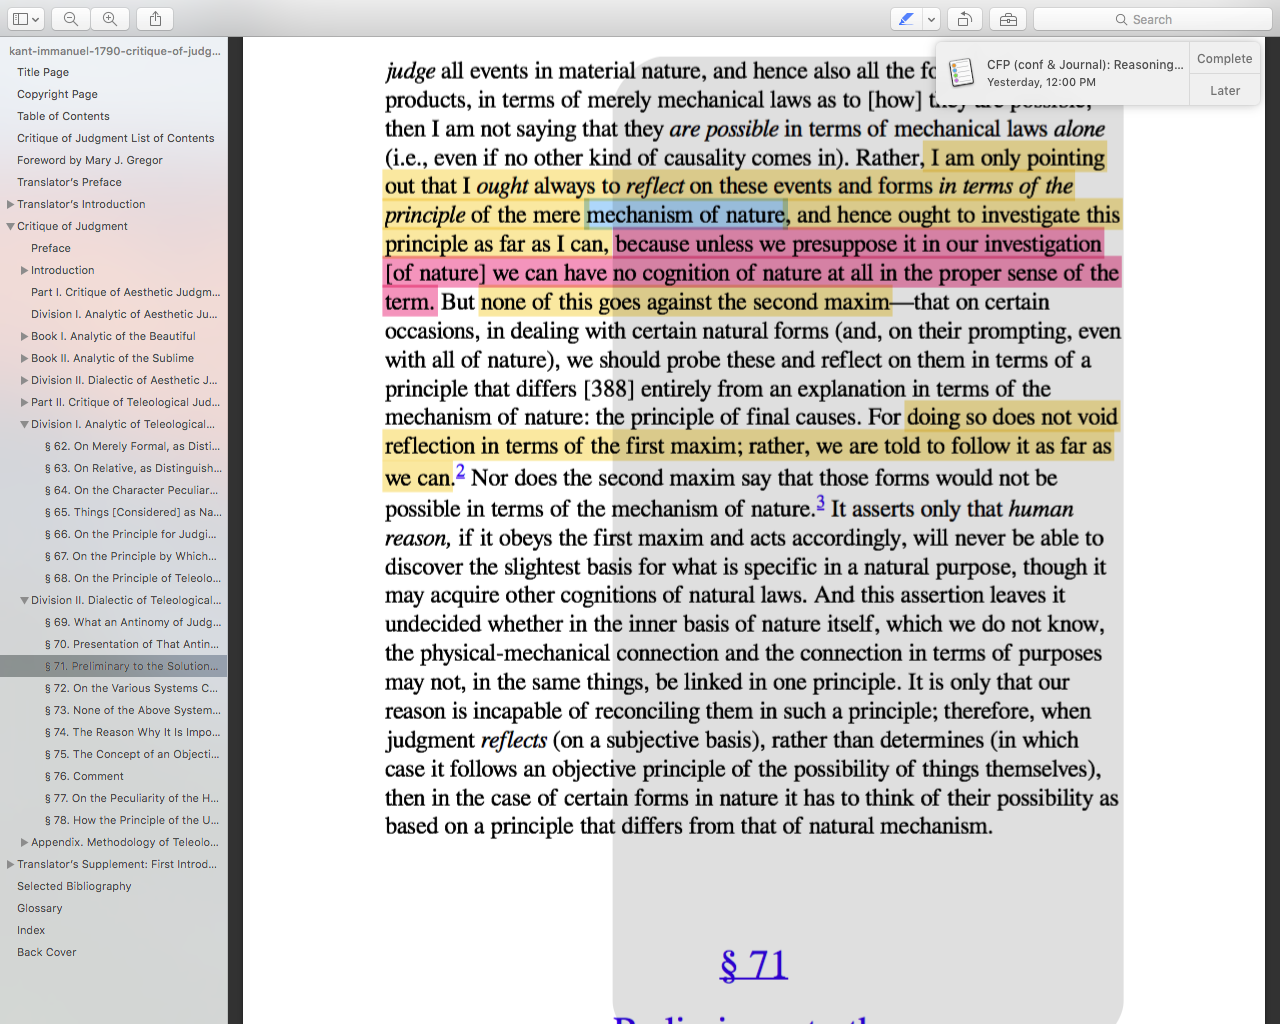Expand the Appendix. Methodology outline entry

(25, 842)
